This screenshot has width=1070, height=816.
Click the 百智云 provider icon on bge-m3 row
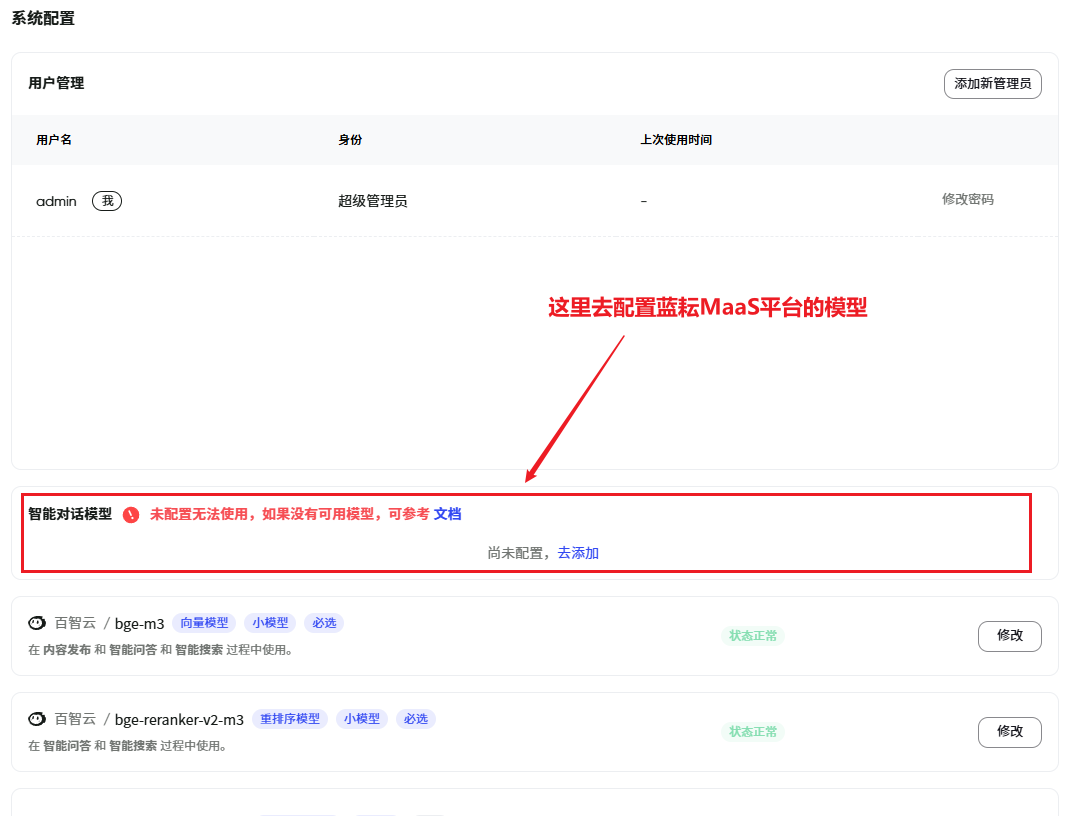click(37, 622)
